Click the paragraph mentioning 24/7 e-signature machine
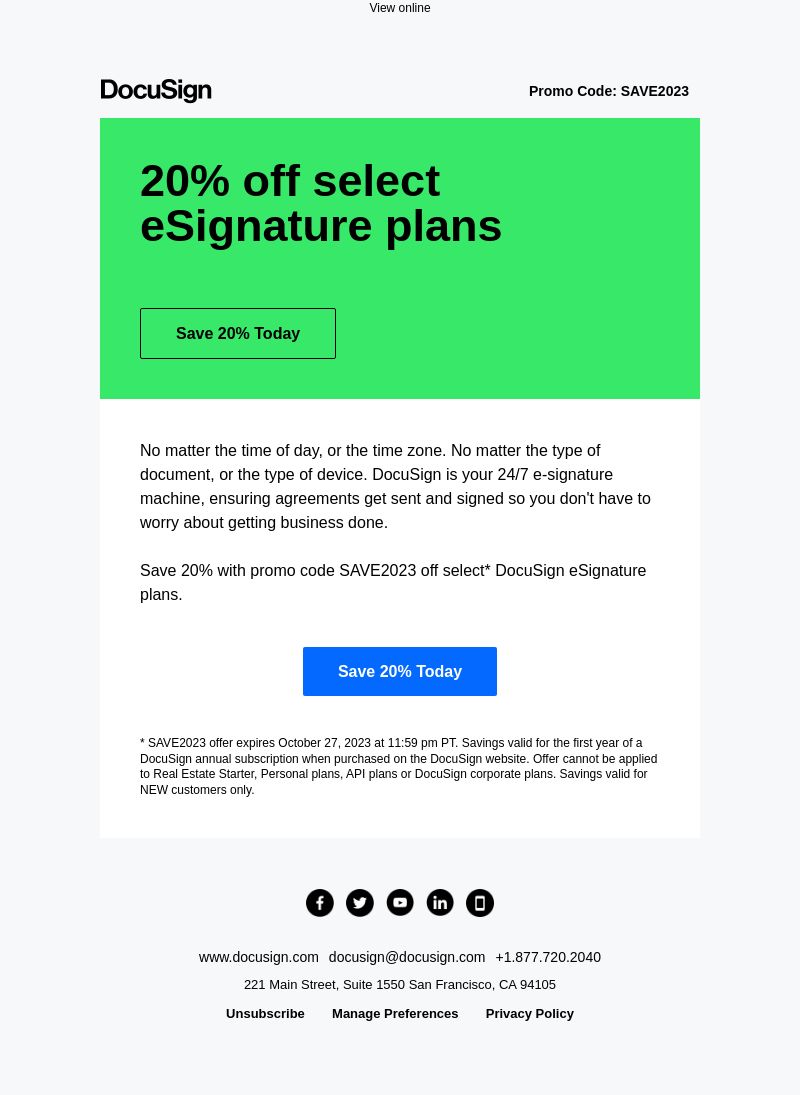This screenshot has width=800, height=1095. tap(395, 487)
